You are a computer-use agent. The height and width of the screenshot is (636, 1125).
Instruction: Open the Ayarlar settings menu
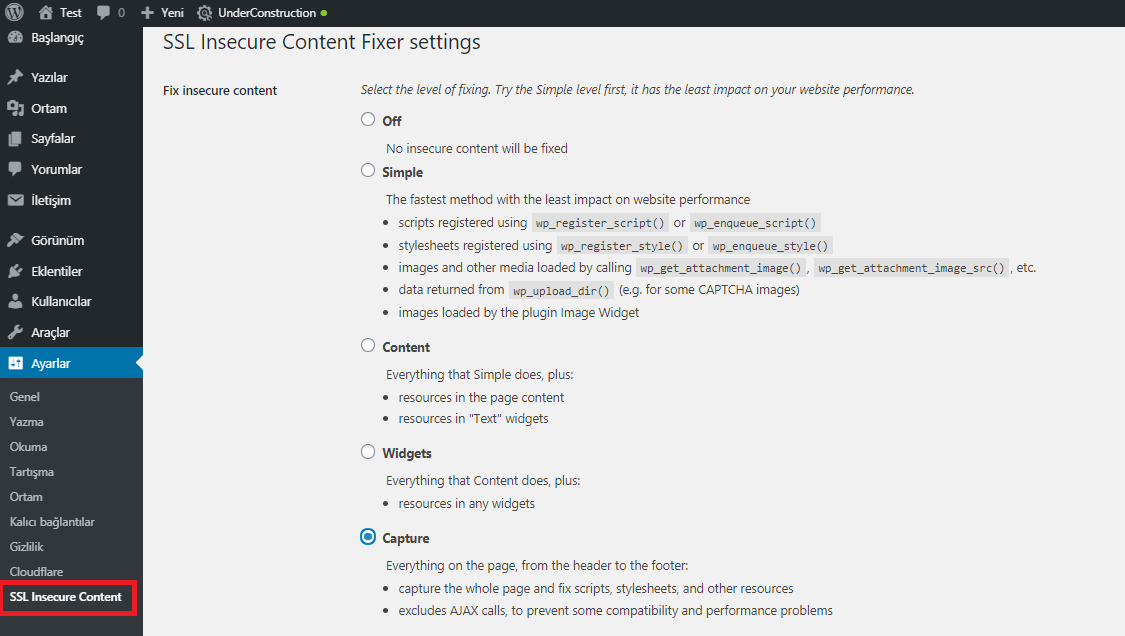(x=71, y=363)
